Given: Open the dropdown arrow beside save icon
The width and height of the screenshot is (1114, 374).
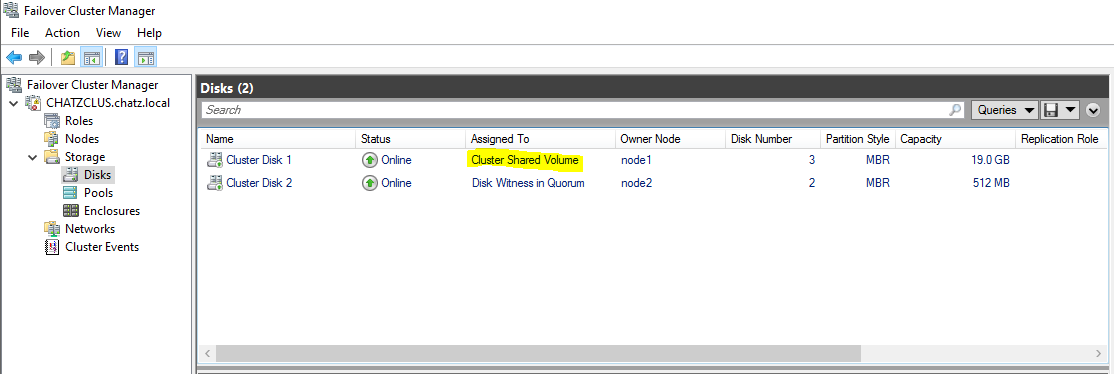Looking at the screenshot, I should [1071, 110].
